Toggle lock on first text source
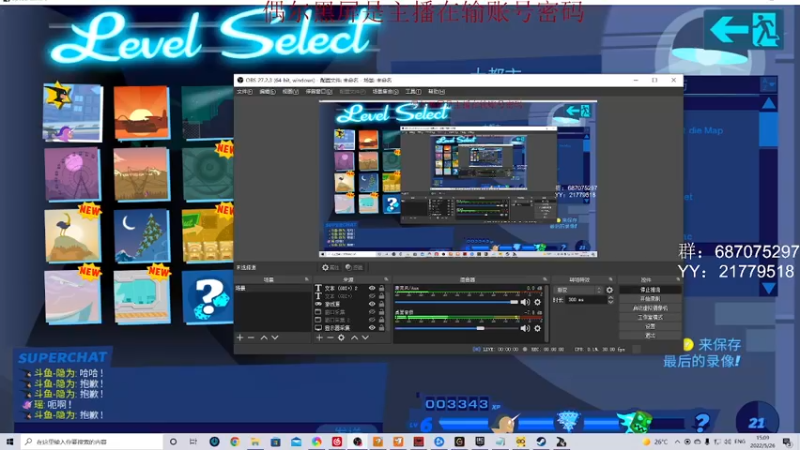 pos(381,288)
